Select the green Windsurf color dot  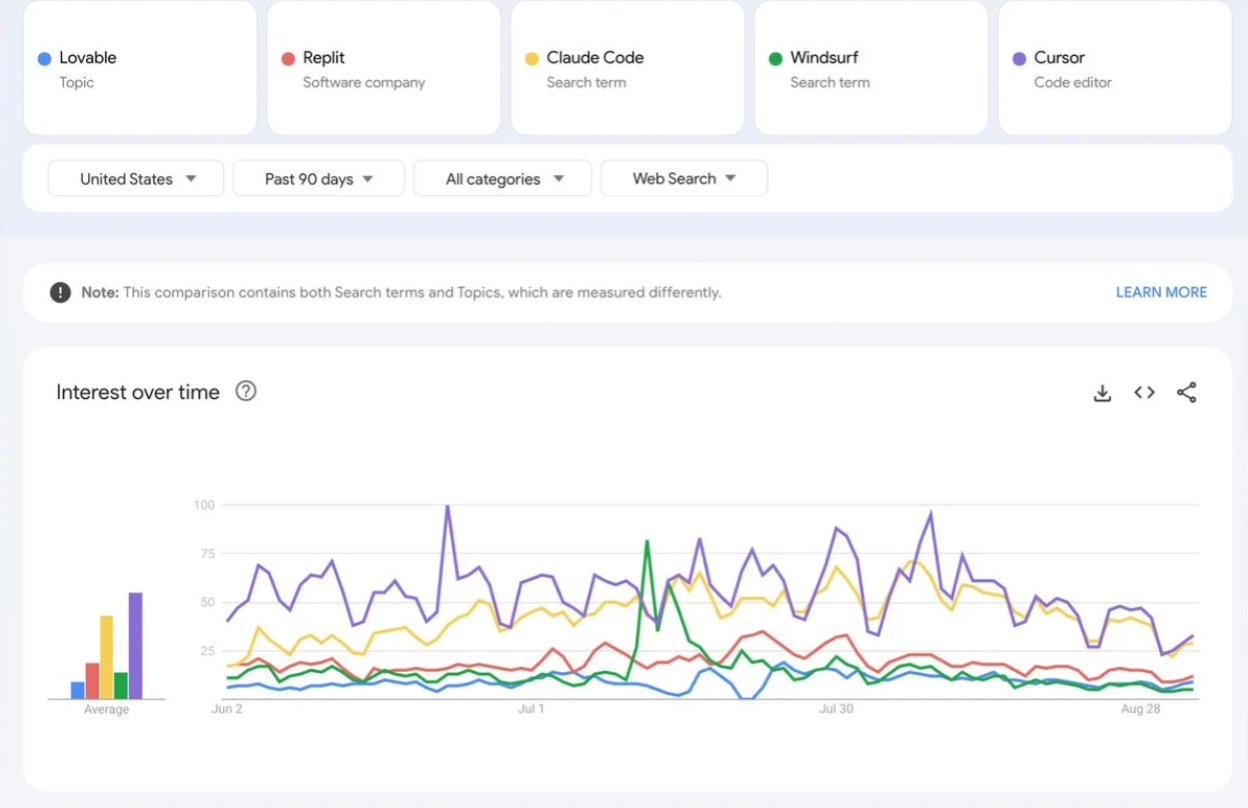(x=775, y=59)
